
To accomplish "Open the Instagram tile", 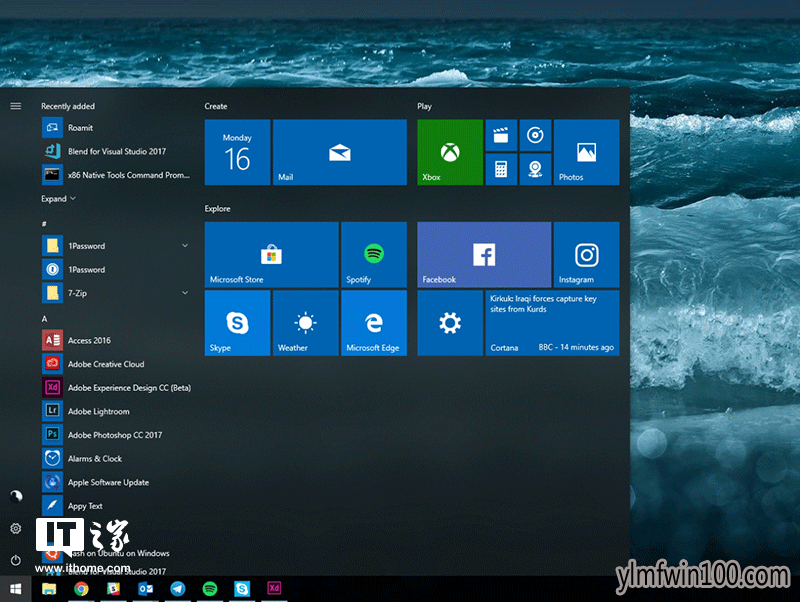I will [x=587, y=255].
